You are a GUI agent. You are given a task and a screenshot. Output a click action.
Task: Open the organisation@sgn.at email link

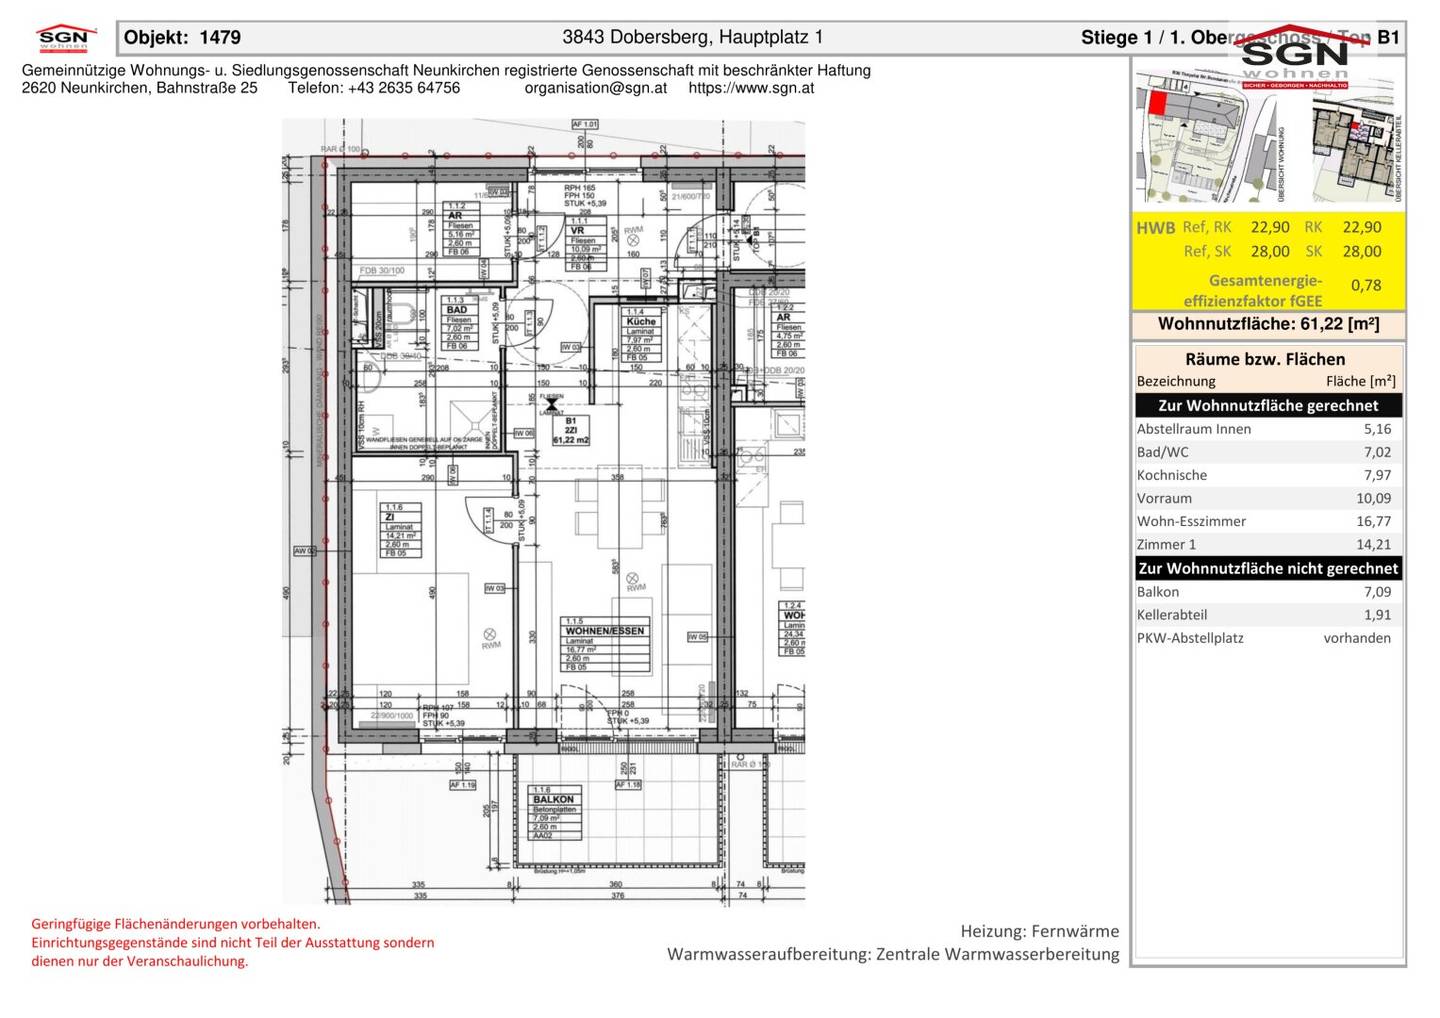tap(596, 88)
